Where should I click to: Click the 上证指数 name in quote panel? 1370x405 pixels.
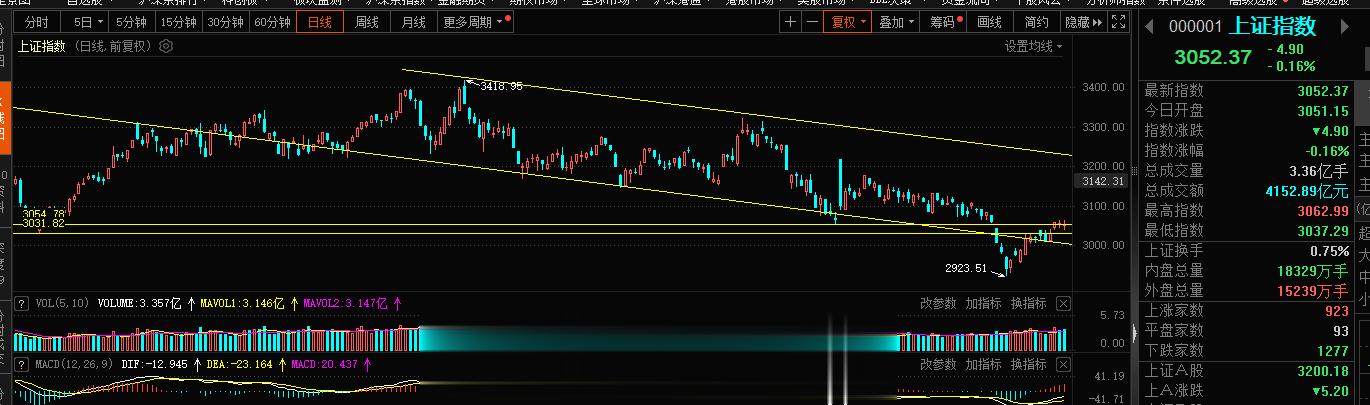(x=1272, y=27)
